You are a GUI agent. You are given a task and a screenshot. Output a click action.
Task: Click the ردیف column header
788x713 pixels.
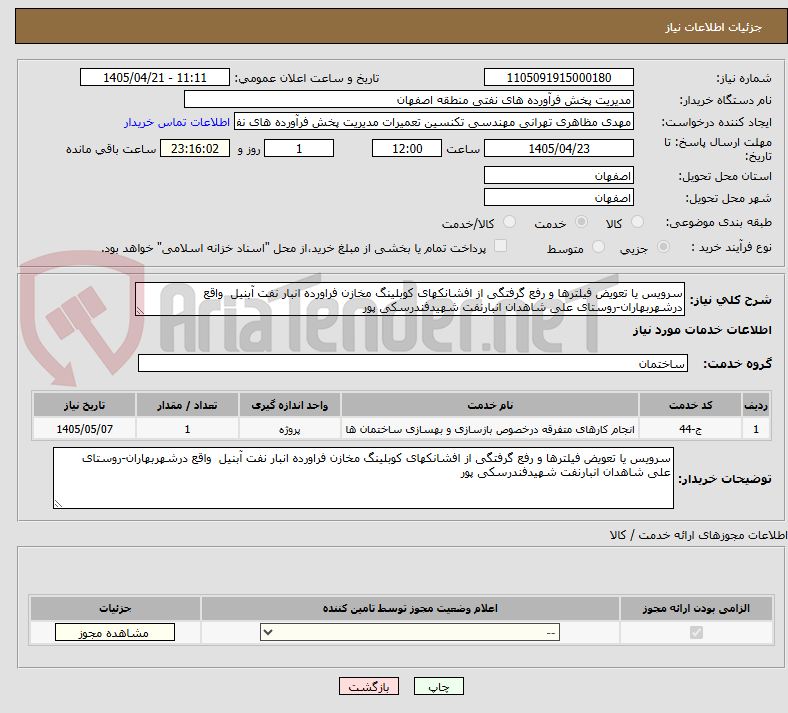tap(756, 405)
